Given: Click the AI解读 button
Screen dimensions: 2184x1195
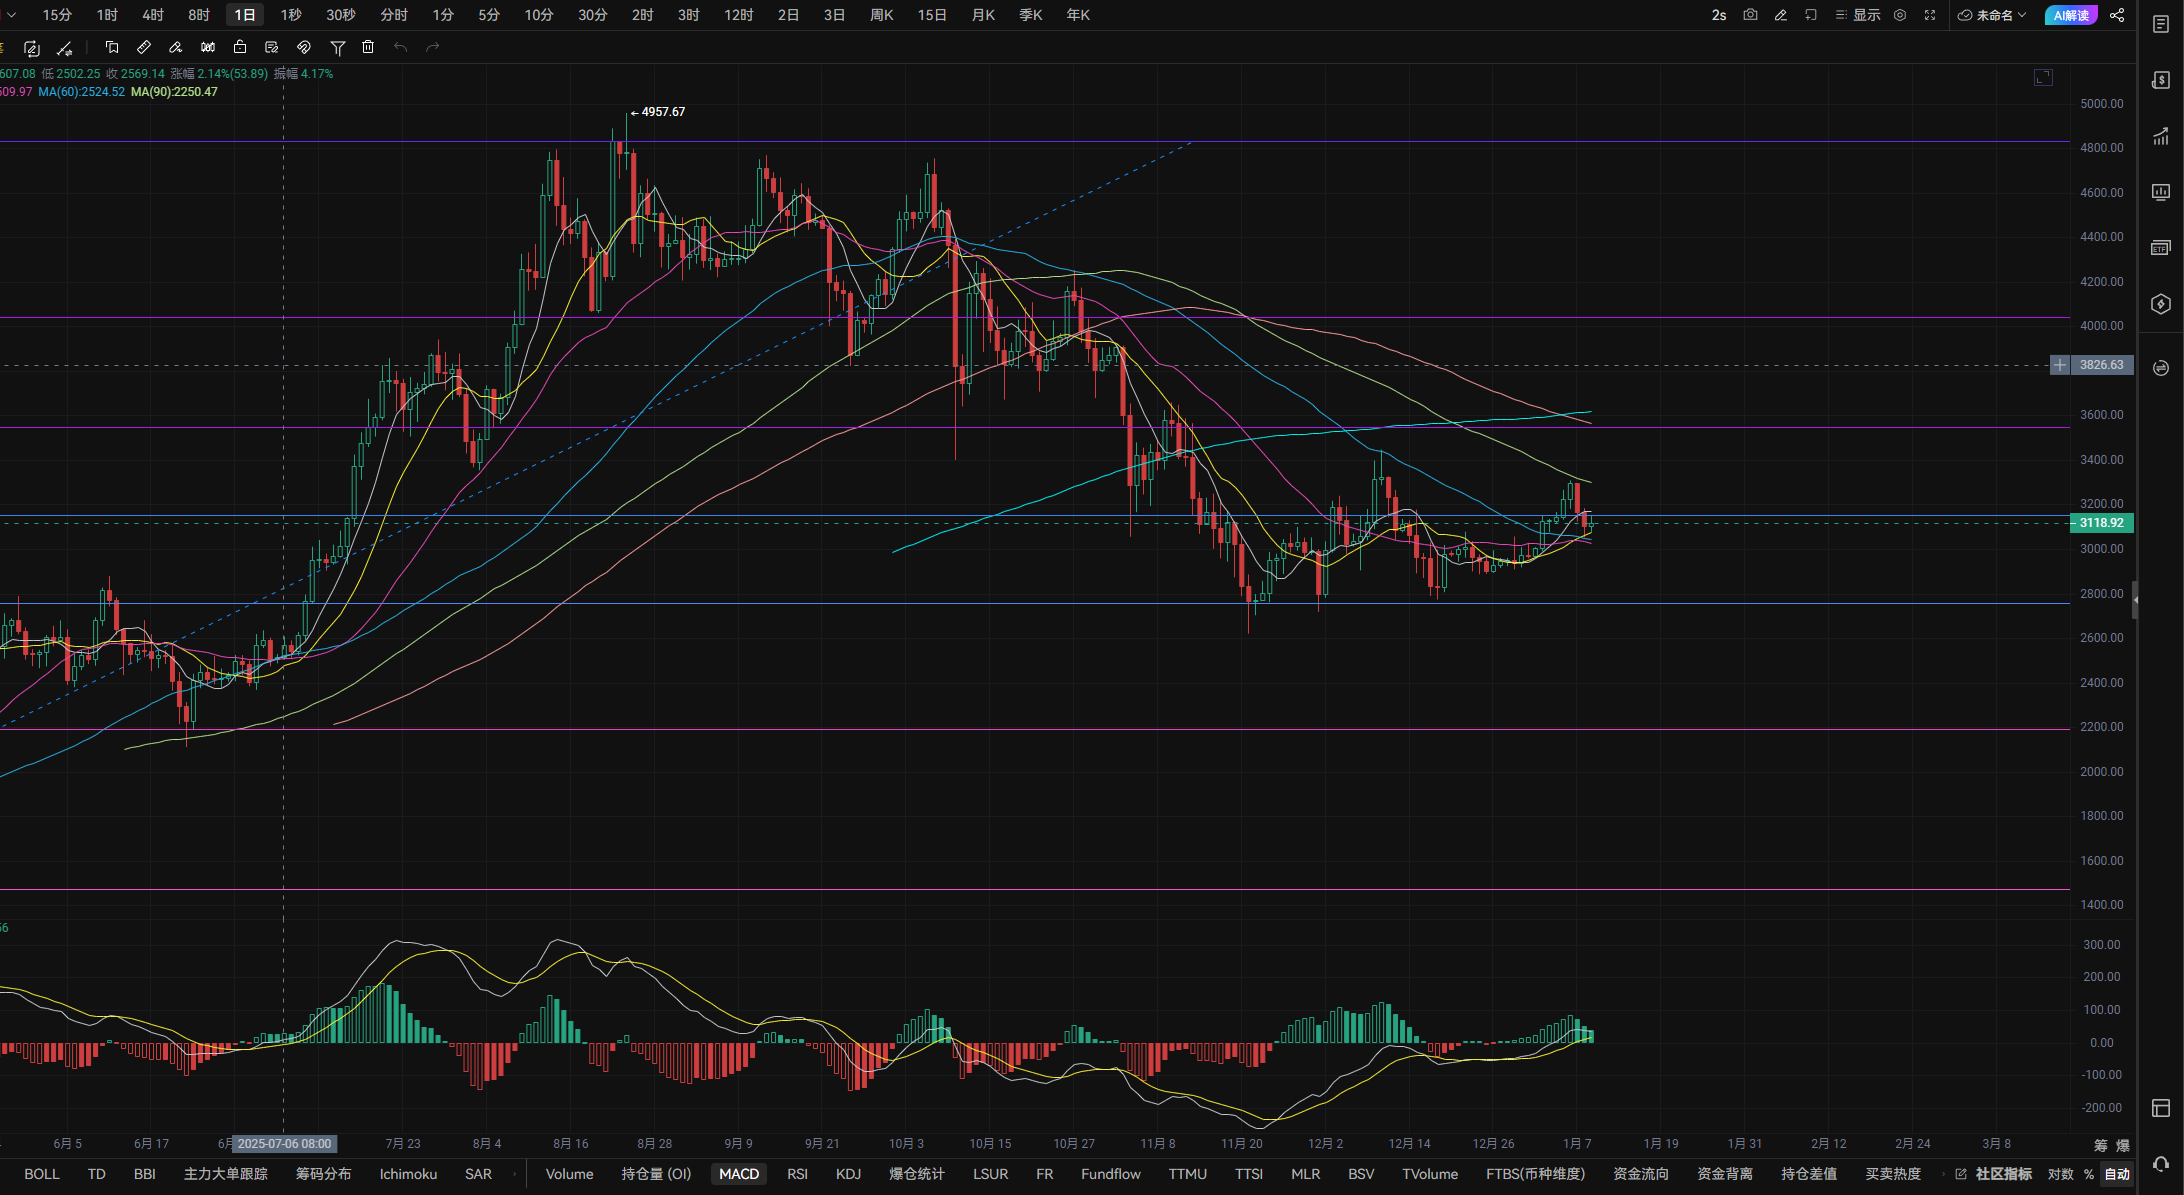Looking at the screenshot, I should click(x=2071, y=15).
